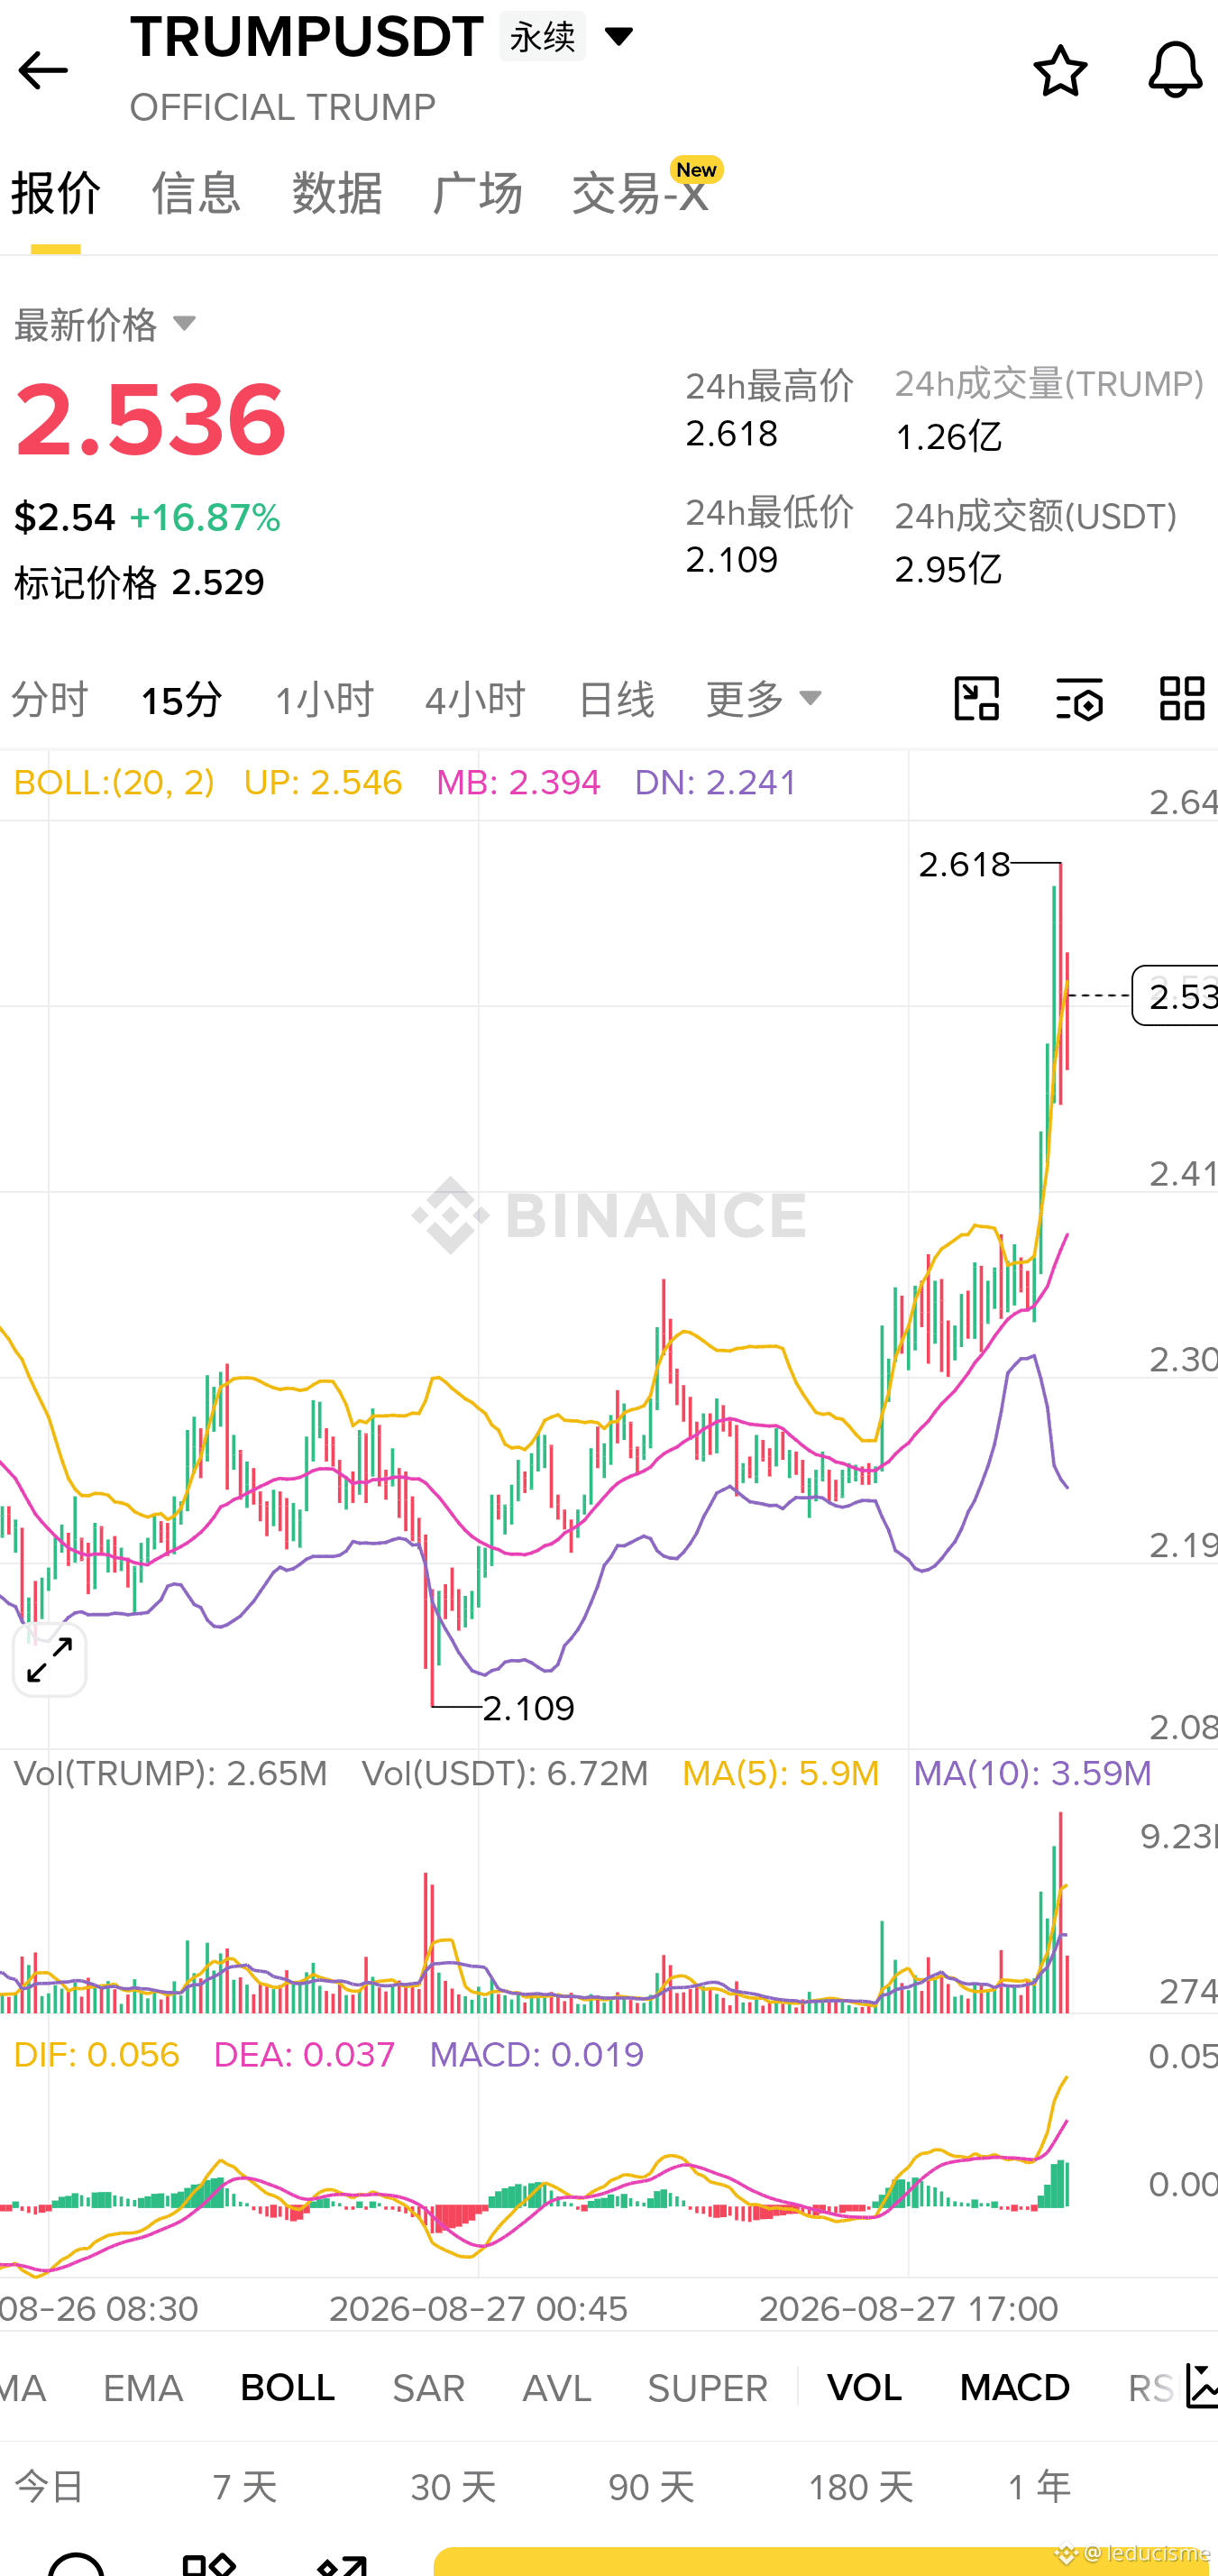Add TRUMPUSDT to favorites with star icon
Viewport: 1218px width, 2576px height.
point(1060,71)
